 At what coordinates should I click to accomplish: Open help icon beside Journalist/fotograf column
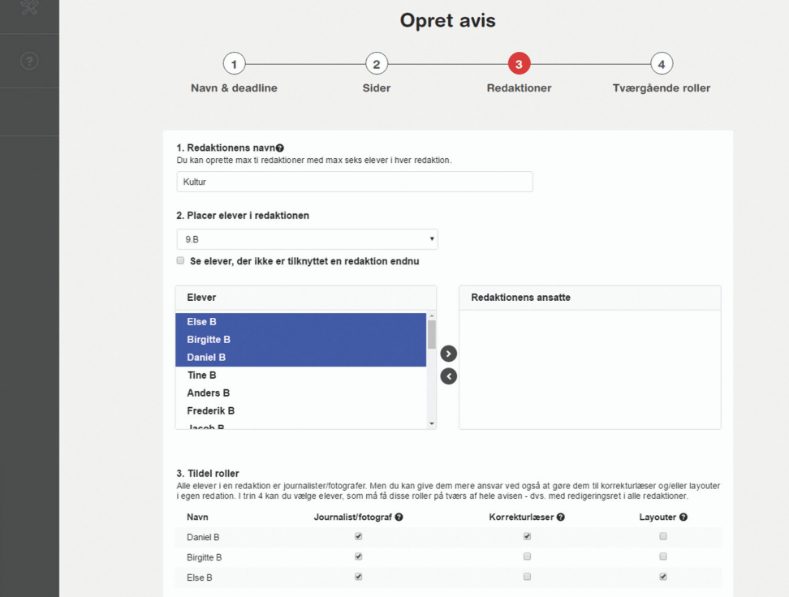click(399, 517)
